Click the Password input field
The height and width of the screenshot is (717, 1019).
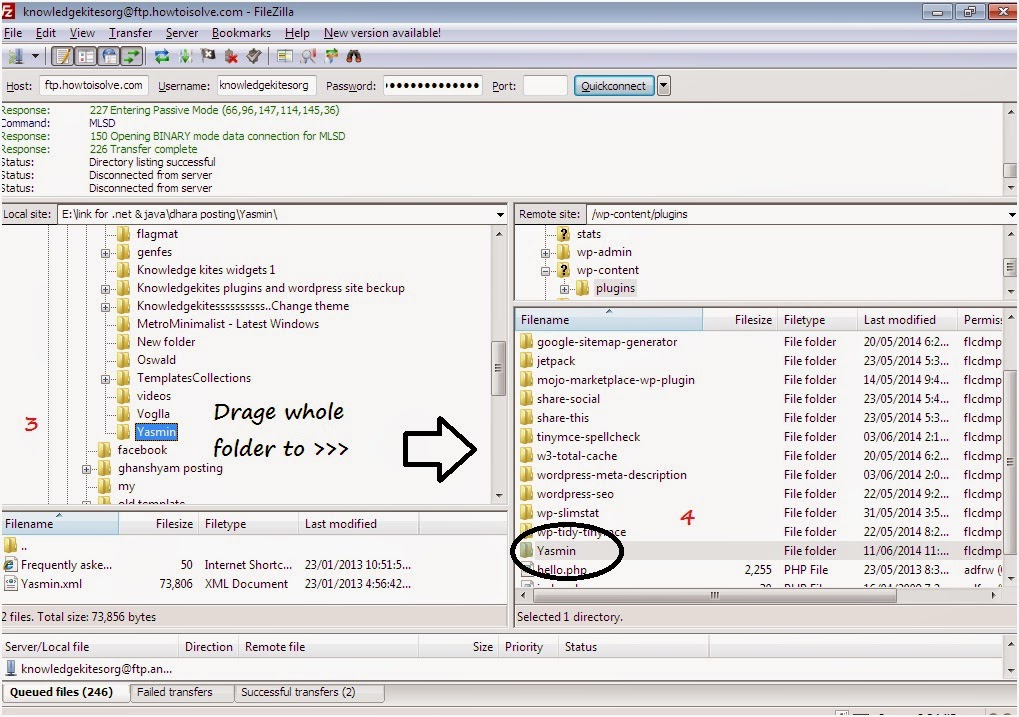tap(433, 85)
